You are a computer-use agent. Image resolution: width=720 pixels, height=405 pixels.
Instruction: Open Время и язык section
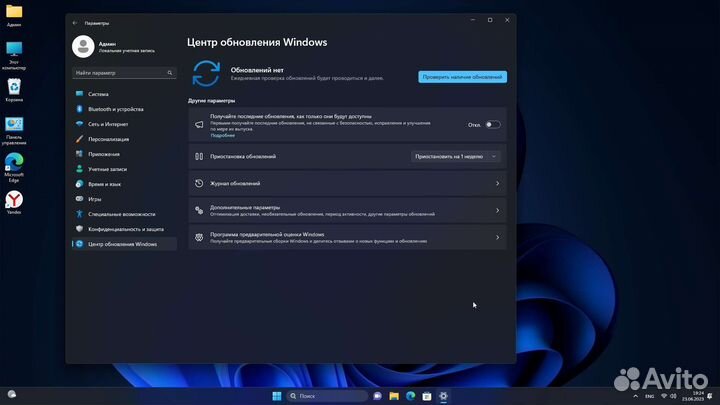pyautogui.click(x=124, y=184)
